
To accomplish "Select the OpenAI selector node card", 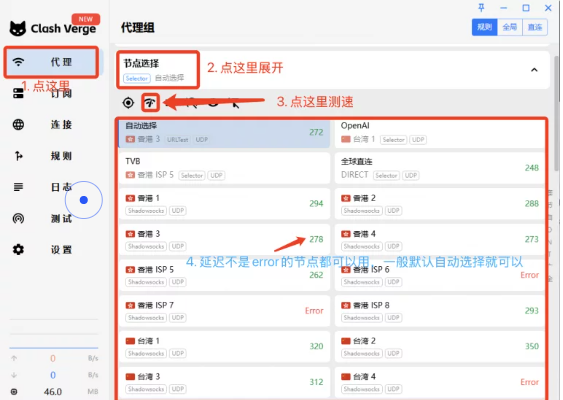I will pos(440,133).
